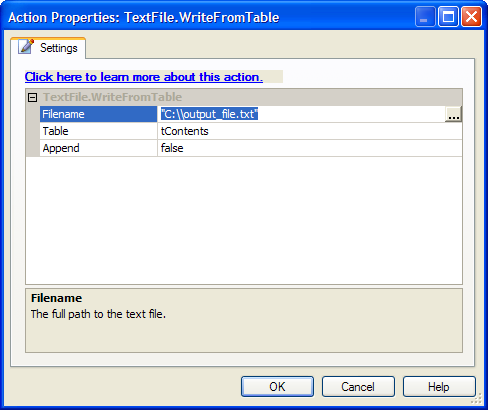The height and width of the screenshot is (410, 488).
Task: Collapse the TextFile.WriteFromTable category
Action: [33, 97]
